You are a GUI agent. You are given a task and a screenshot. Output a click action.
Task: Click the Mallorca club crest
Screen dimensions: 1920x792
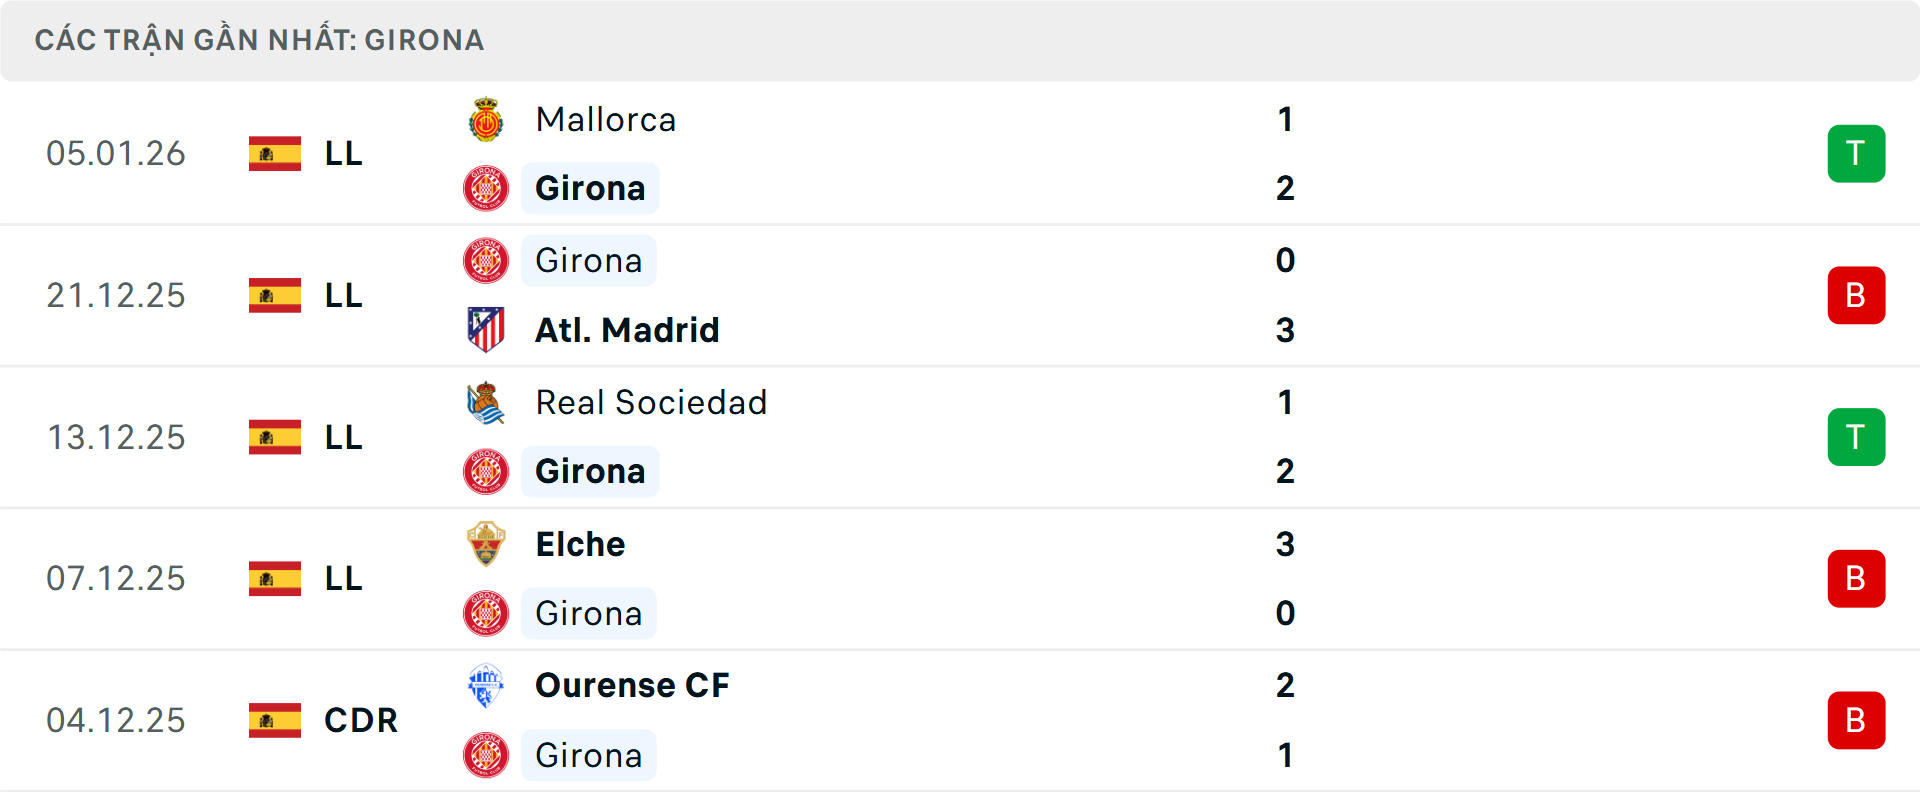(x=487, y=118)
